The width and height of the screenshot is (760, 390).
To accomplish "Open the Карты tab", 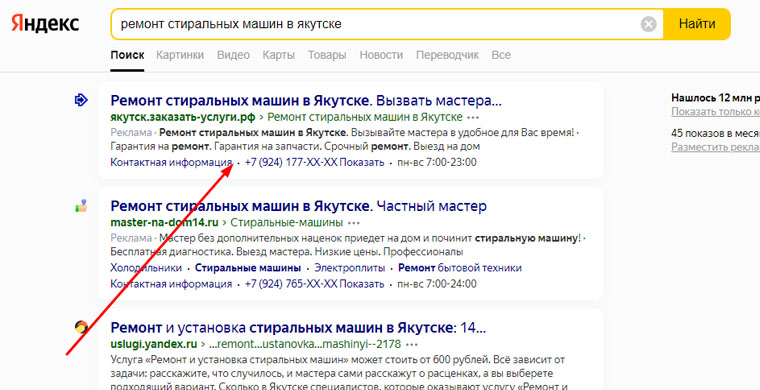I will tap(279, 55).
